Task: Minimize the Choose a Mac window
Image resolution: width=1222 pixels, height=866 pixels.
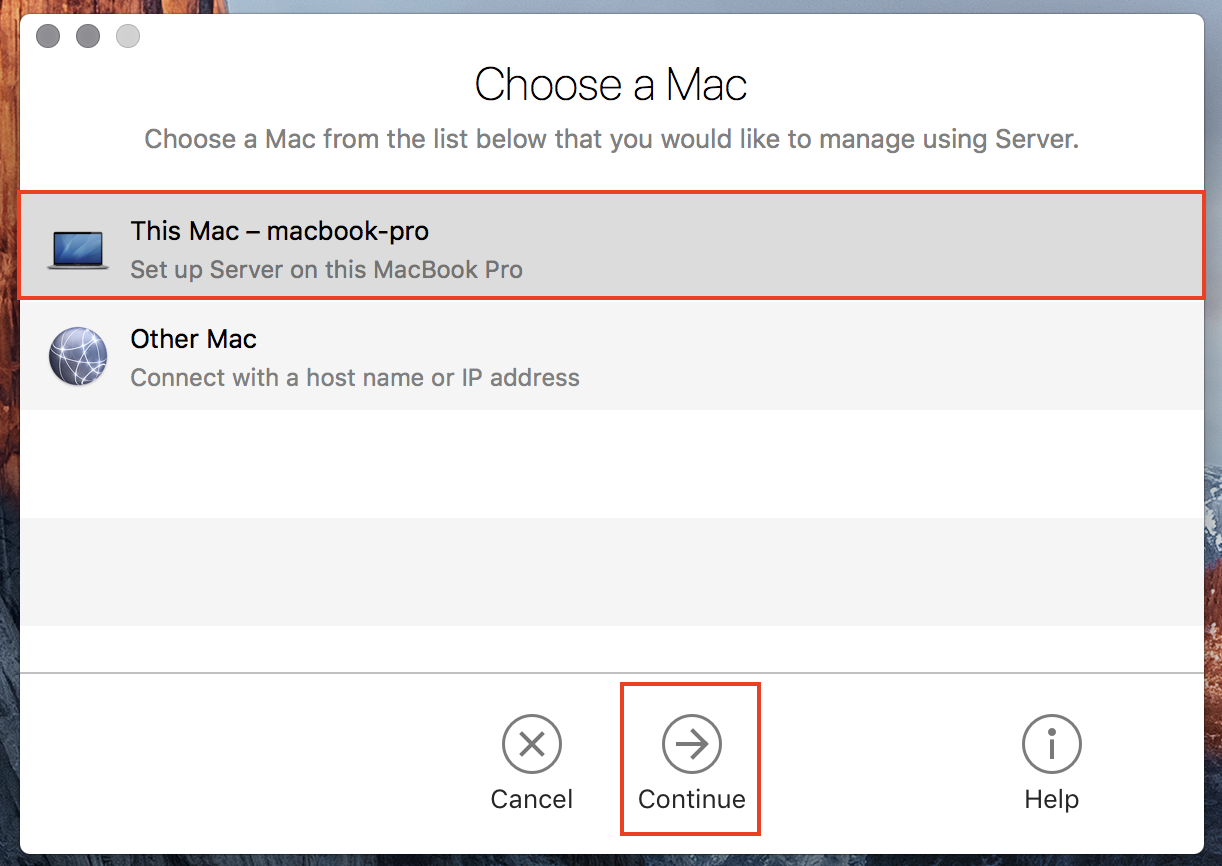Action: pyautogui.click(x=88, y=37)
